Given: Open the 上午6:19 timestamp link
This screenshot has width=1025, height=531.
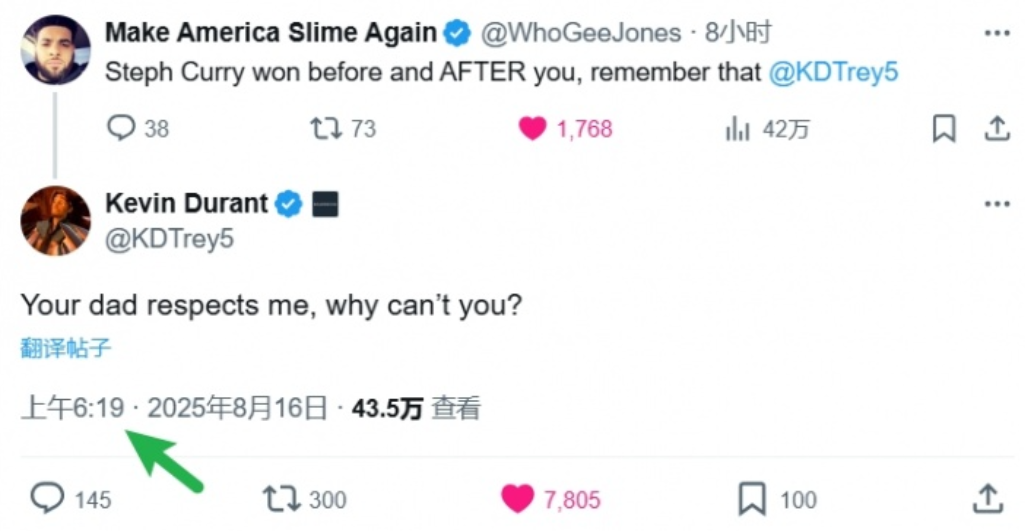Looking at the screenshot, I should coord(72,408).
